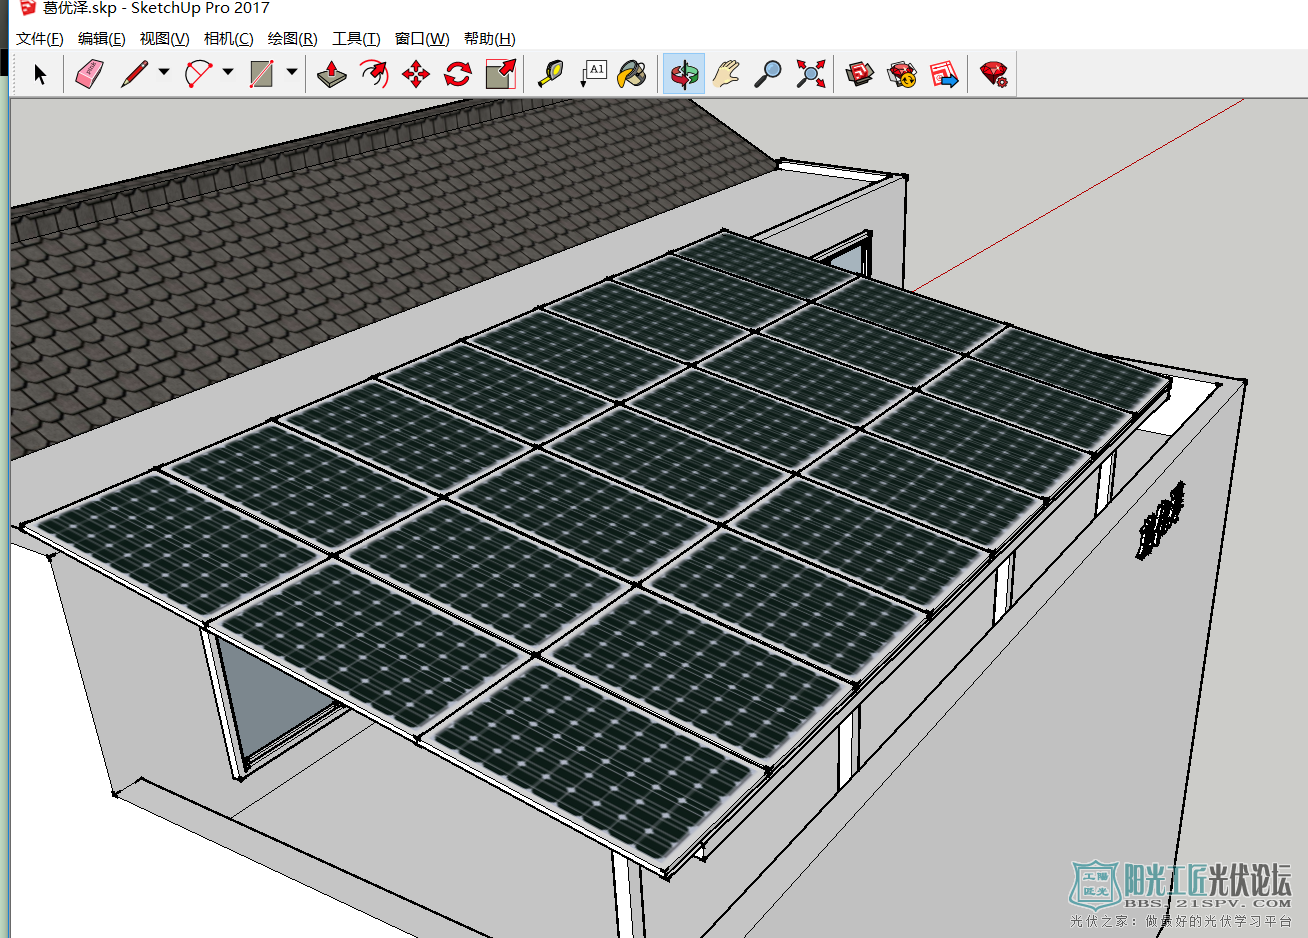Open the 绘图(R) menu
The height and width of the screenshot is (938, 1308).
tap(293, 39)
